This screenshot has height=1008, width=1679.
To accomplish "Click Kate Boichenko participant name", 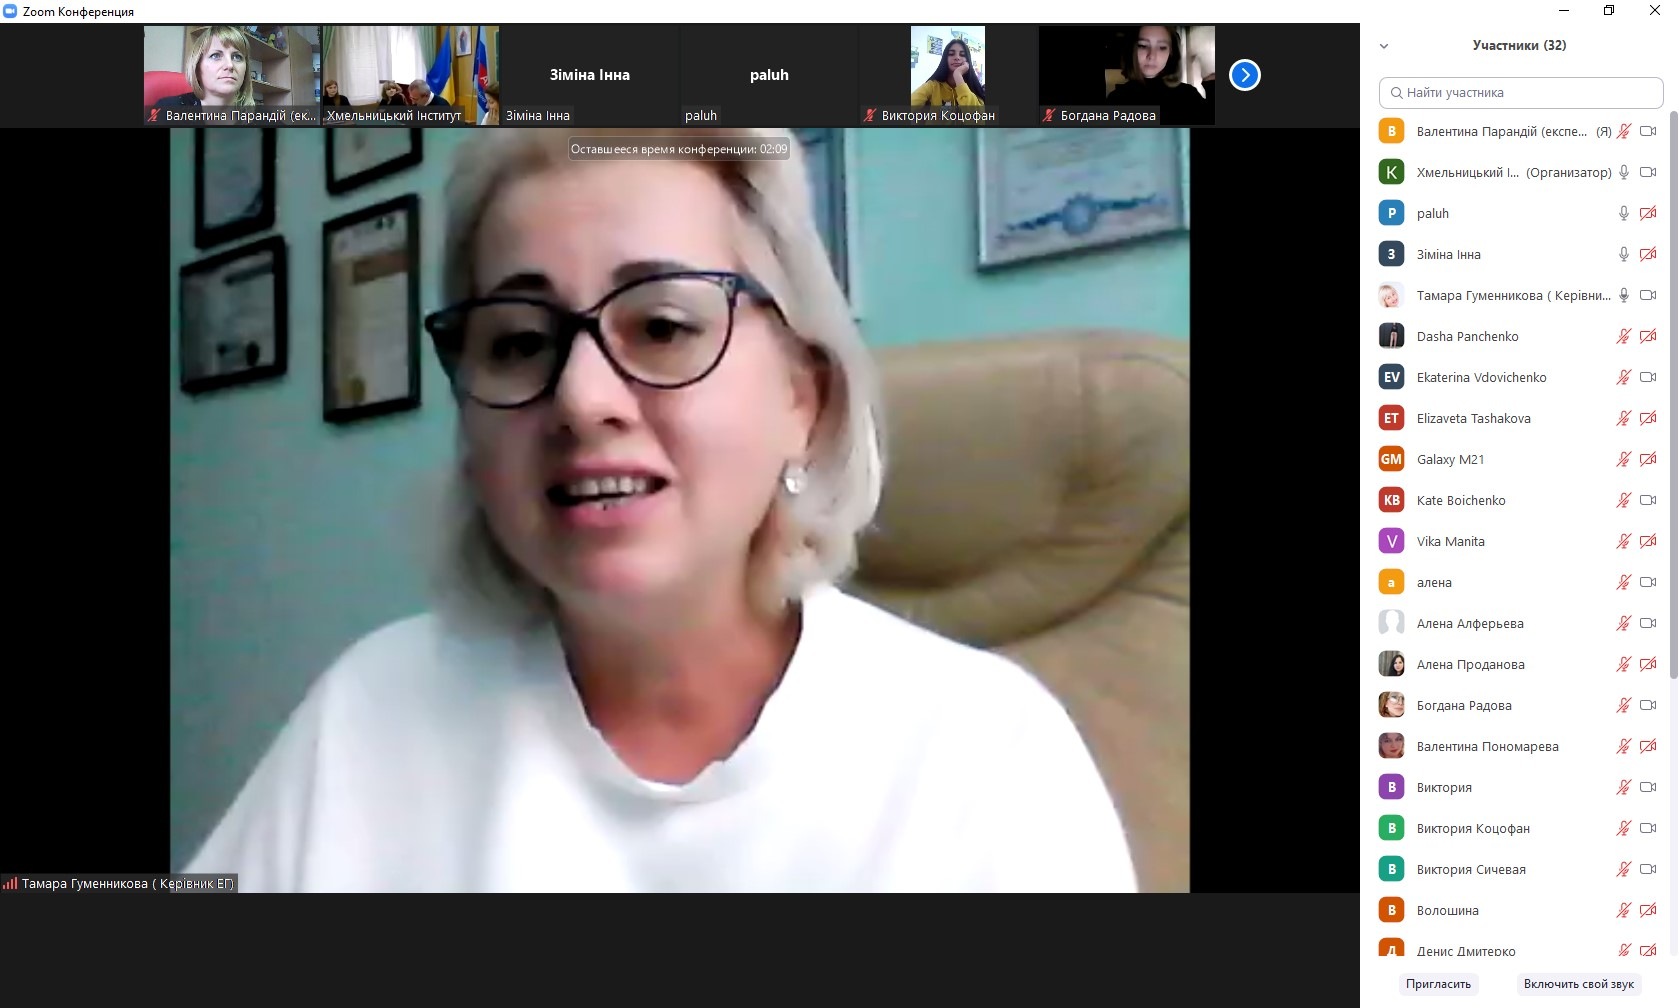I will (x=1461, y=500).
